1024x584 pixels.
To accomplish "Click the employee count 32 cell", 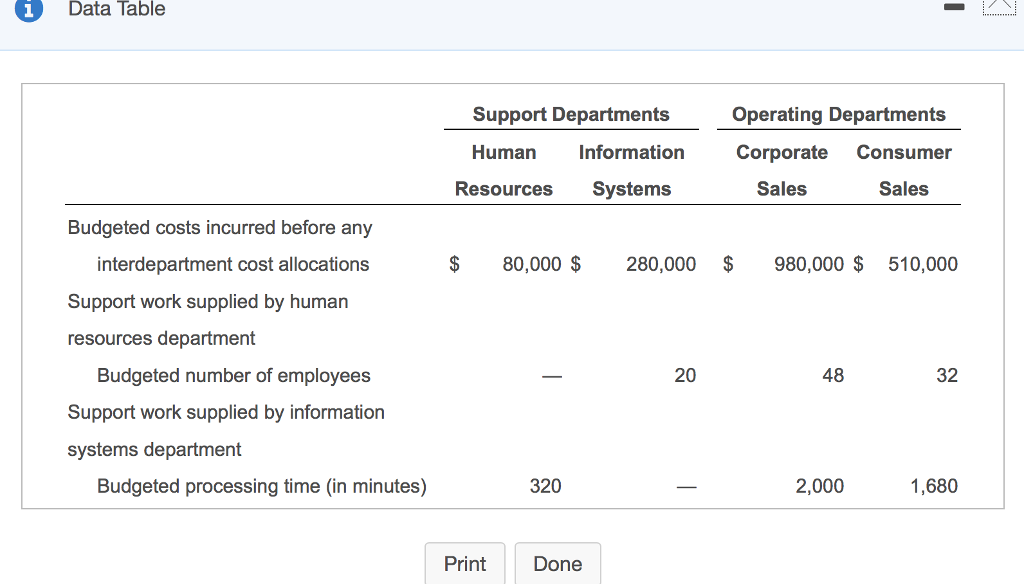I will pos(947,375).
